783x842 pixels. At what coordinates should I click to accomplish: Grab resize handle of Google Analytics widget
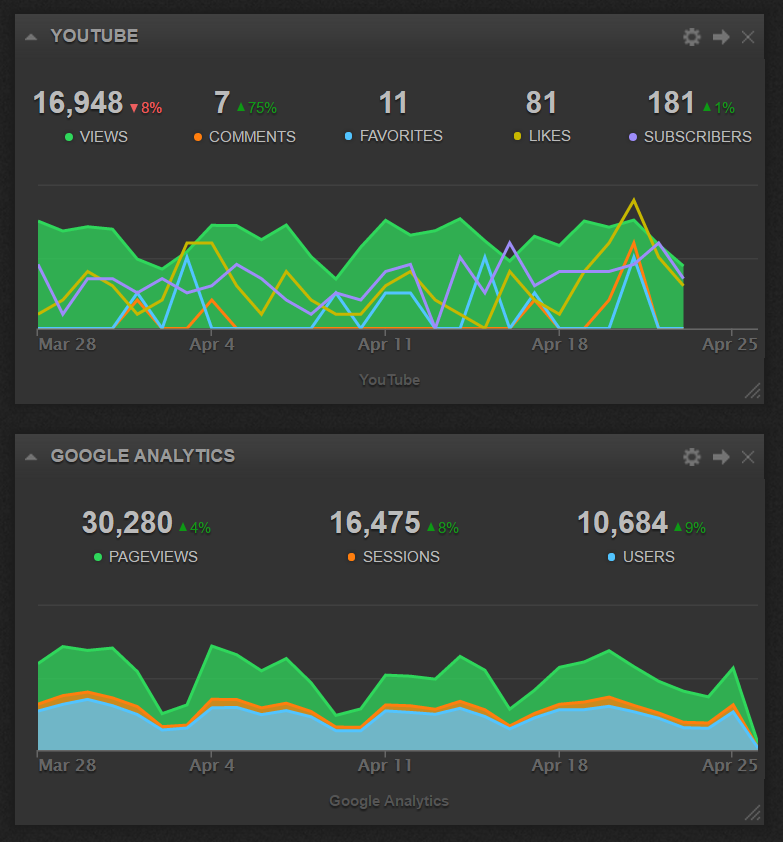pos(752,812)
